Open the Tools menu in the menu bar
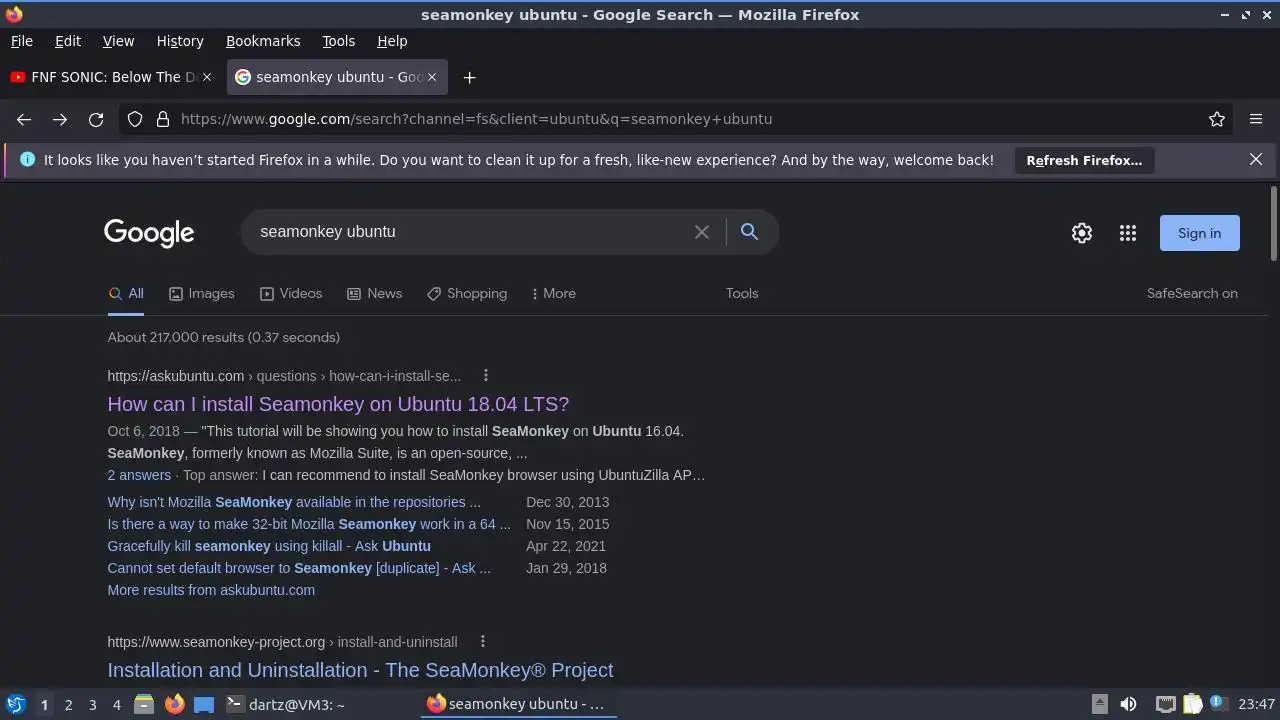This screenshot has height=720, width=1280. pos(338,41)
